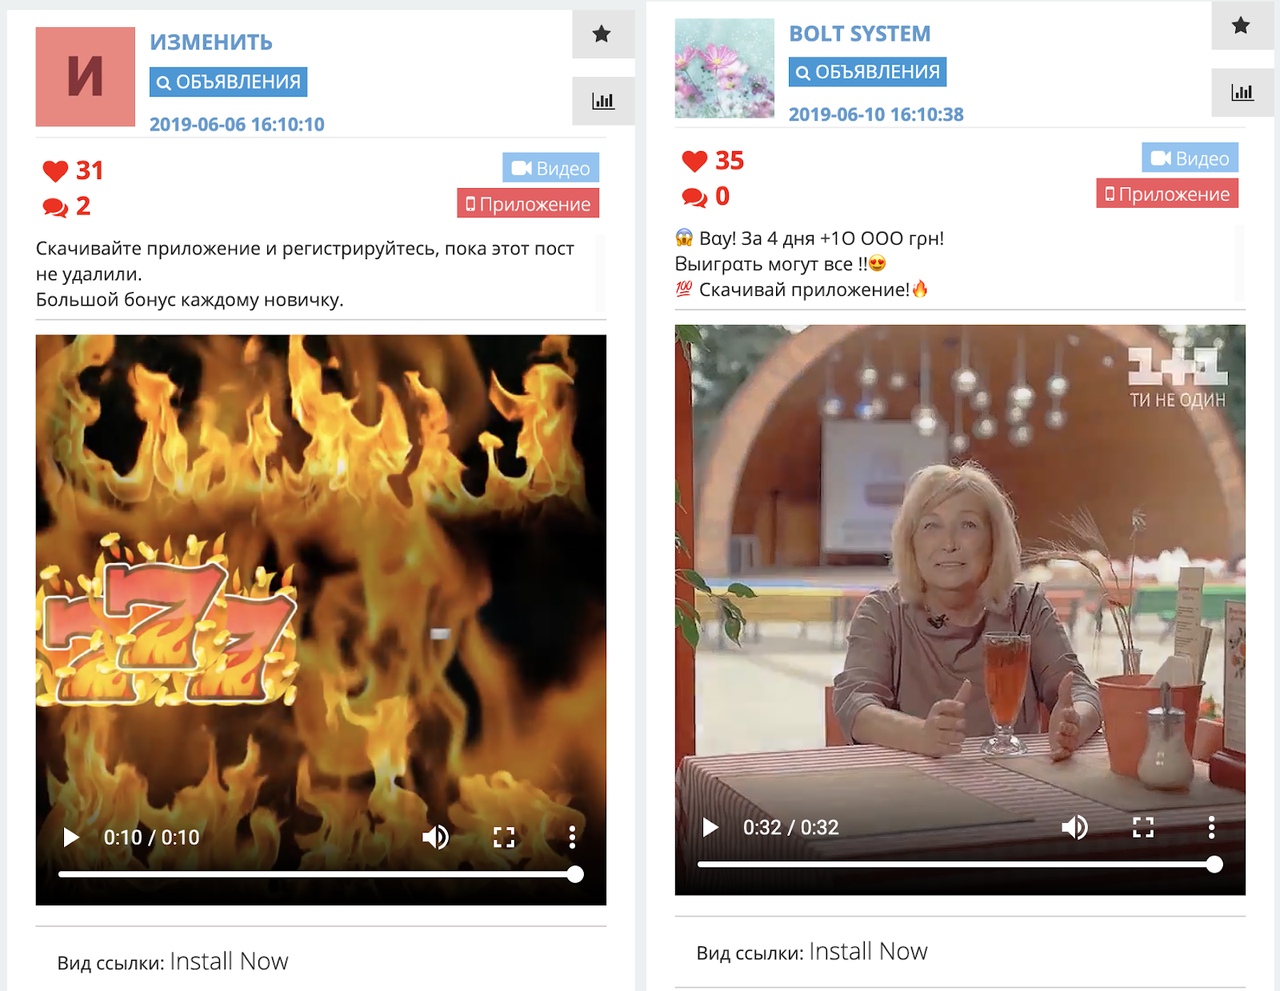Open the ИЗМЕНИТЬ advertiser link
The image size is (1280, 991).
[x=211, y=42]
